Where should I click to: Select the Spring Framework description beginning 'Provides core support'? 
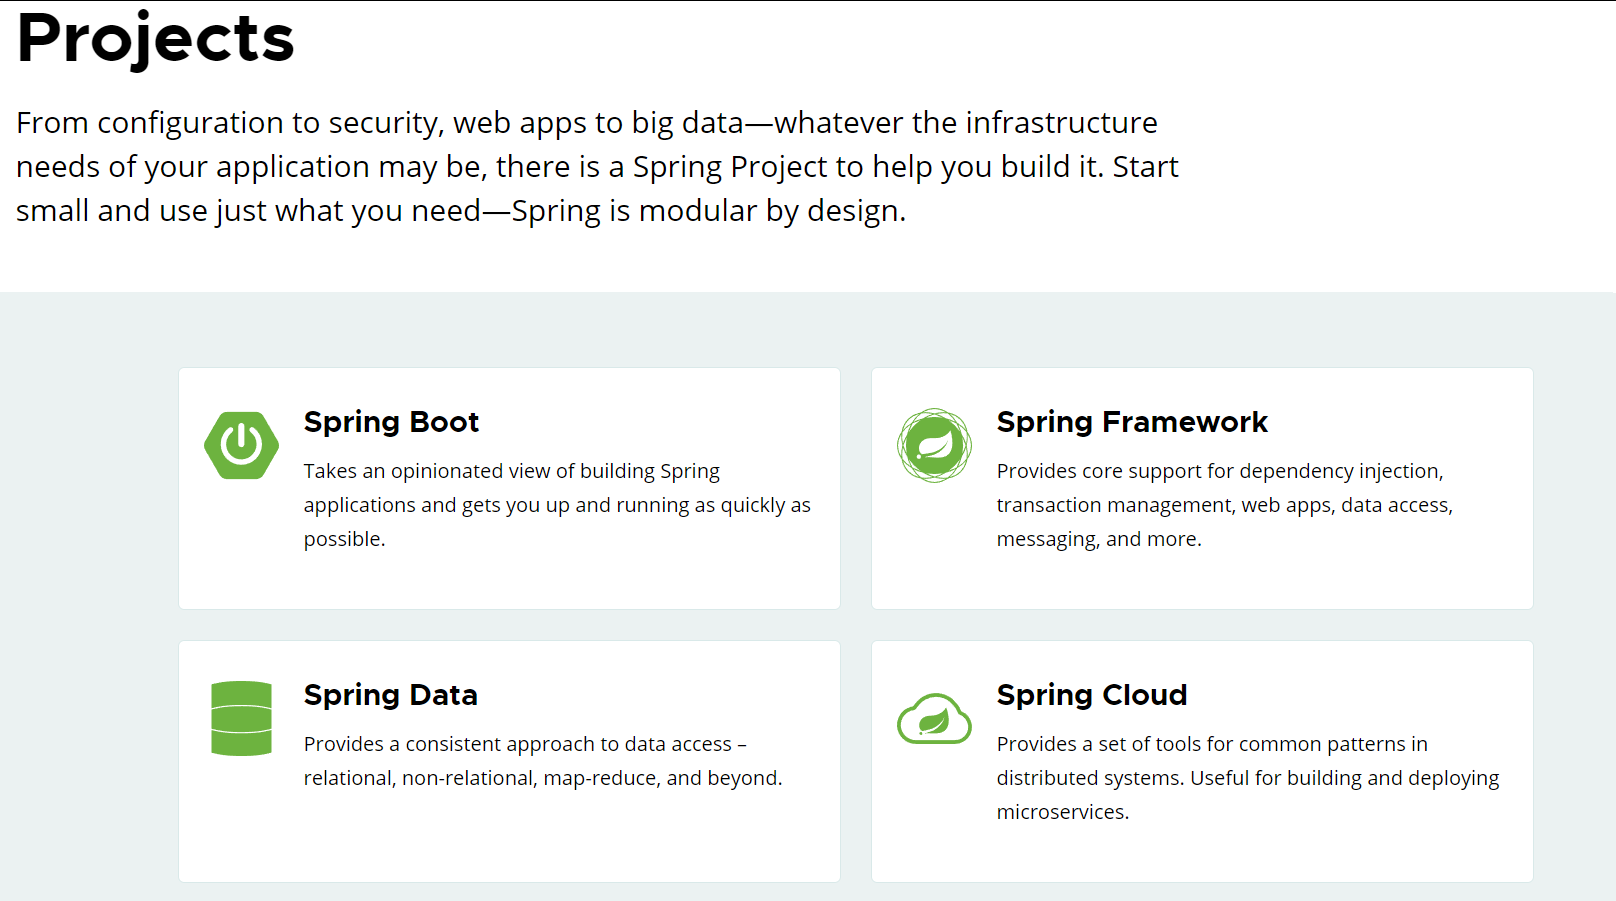(1225, 505)
